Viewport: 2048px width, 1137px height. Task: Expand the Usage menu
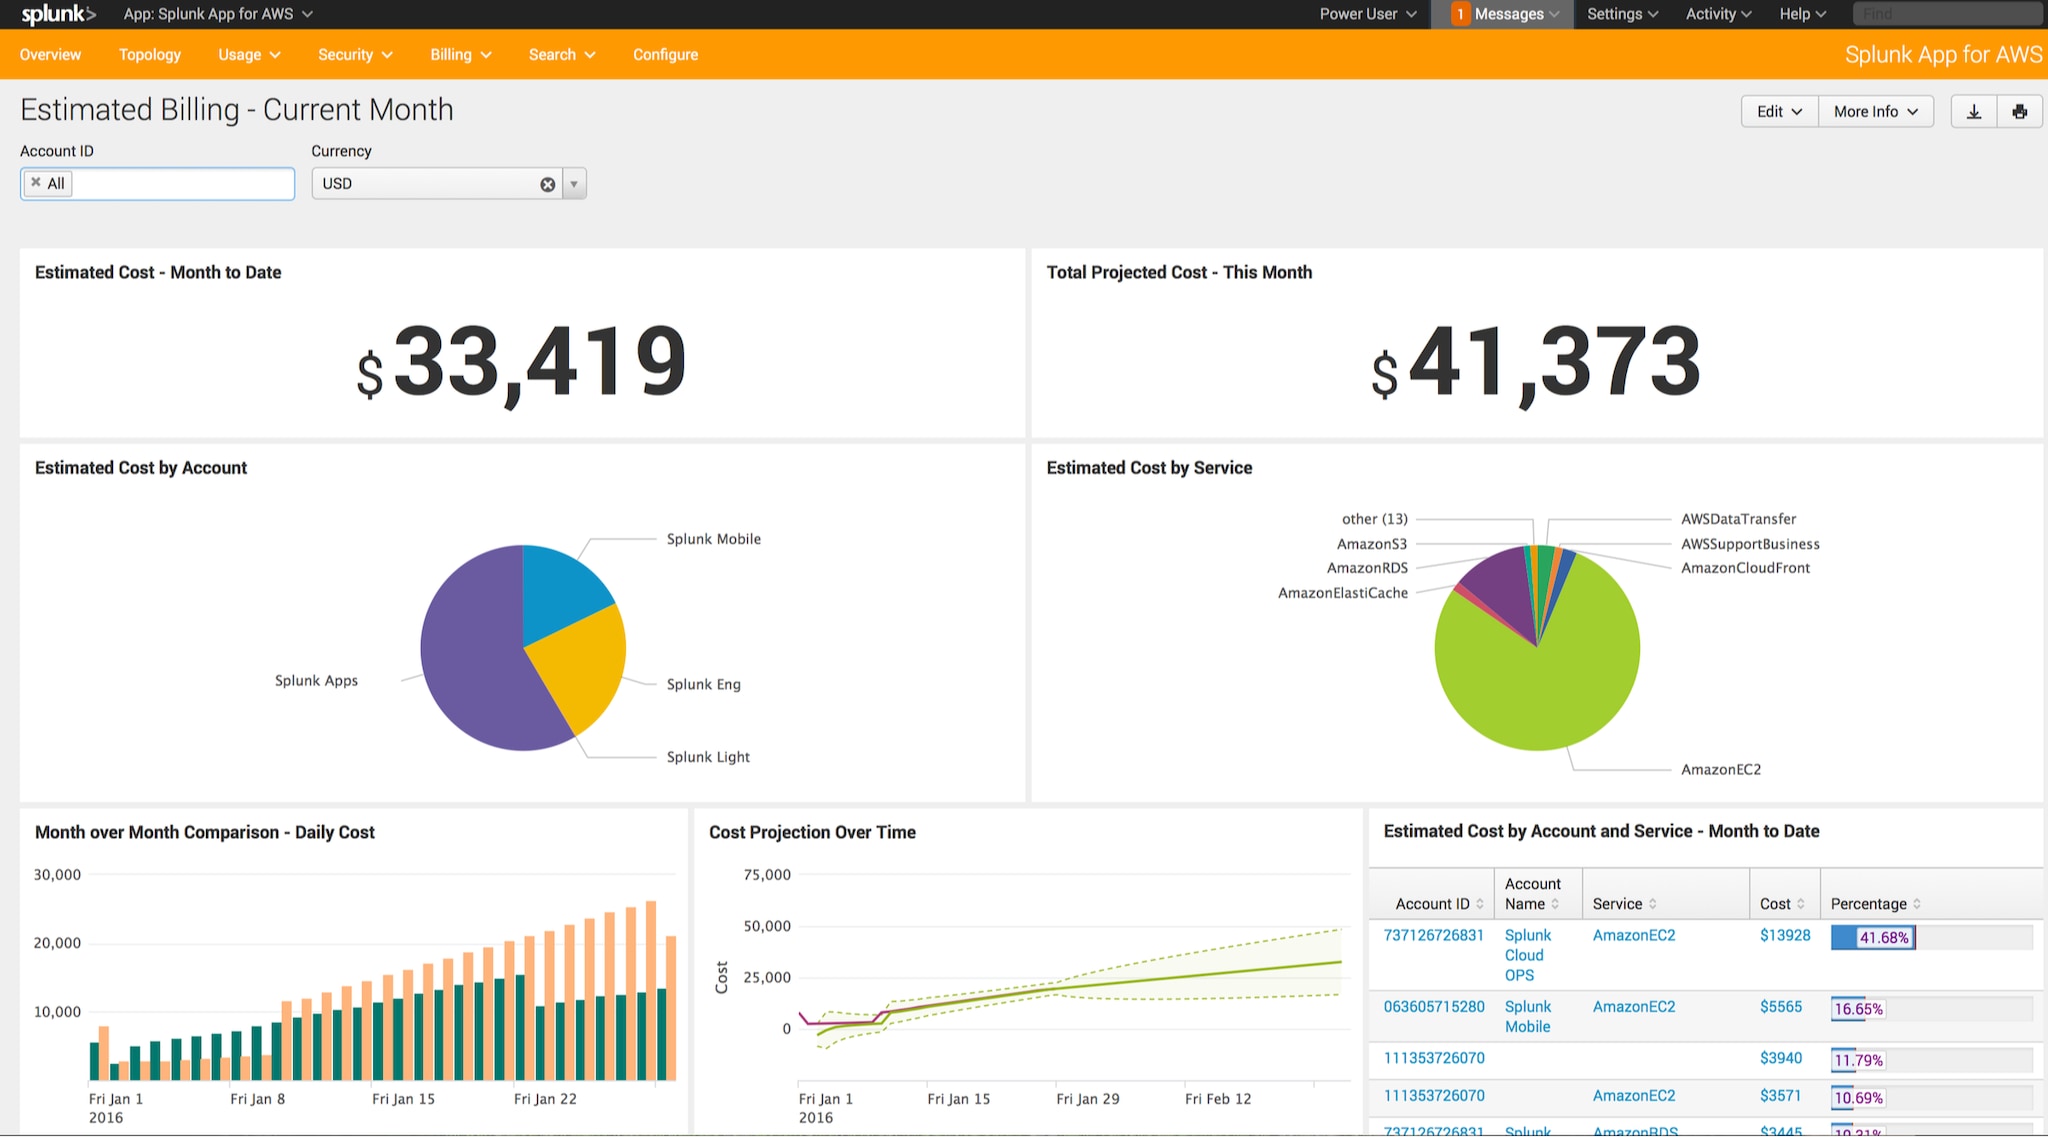pyautogui.click(x=249, y=55)
